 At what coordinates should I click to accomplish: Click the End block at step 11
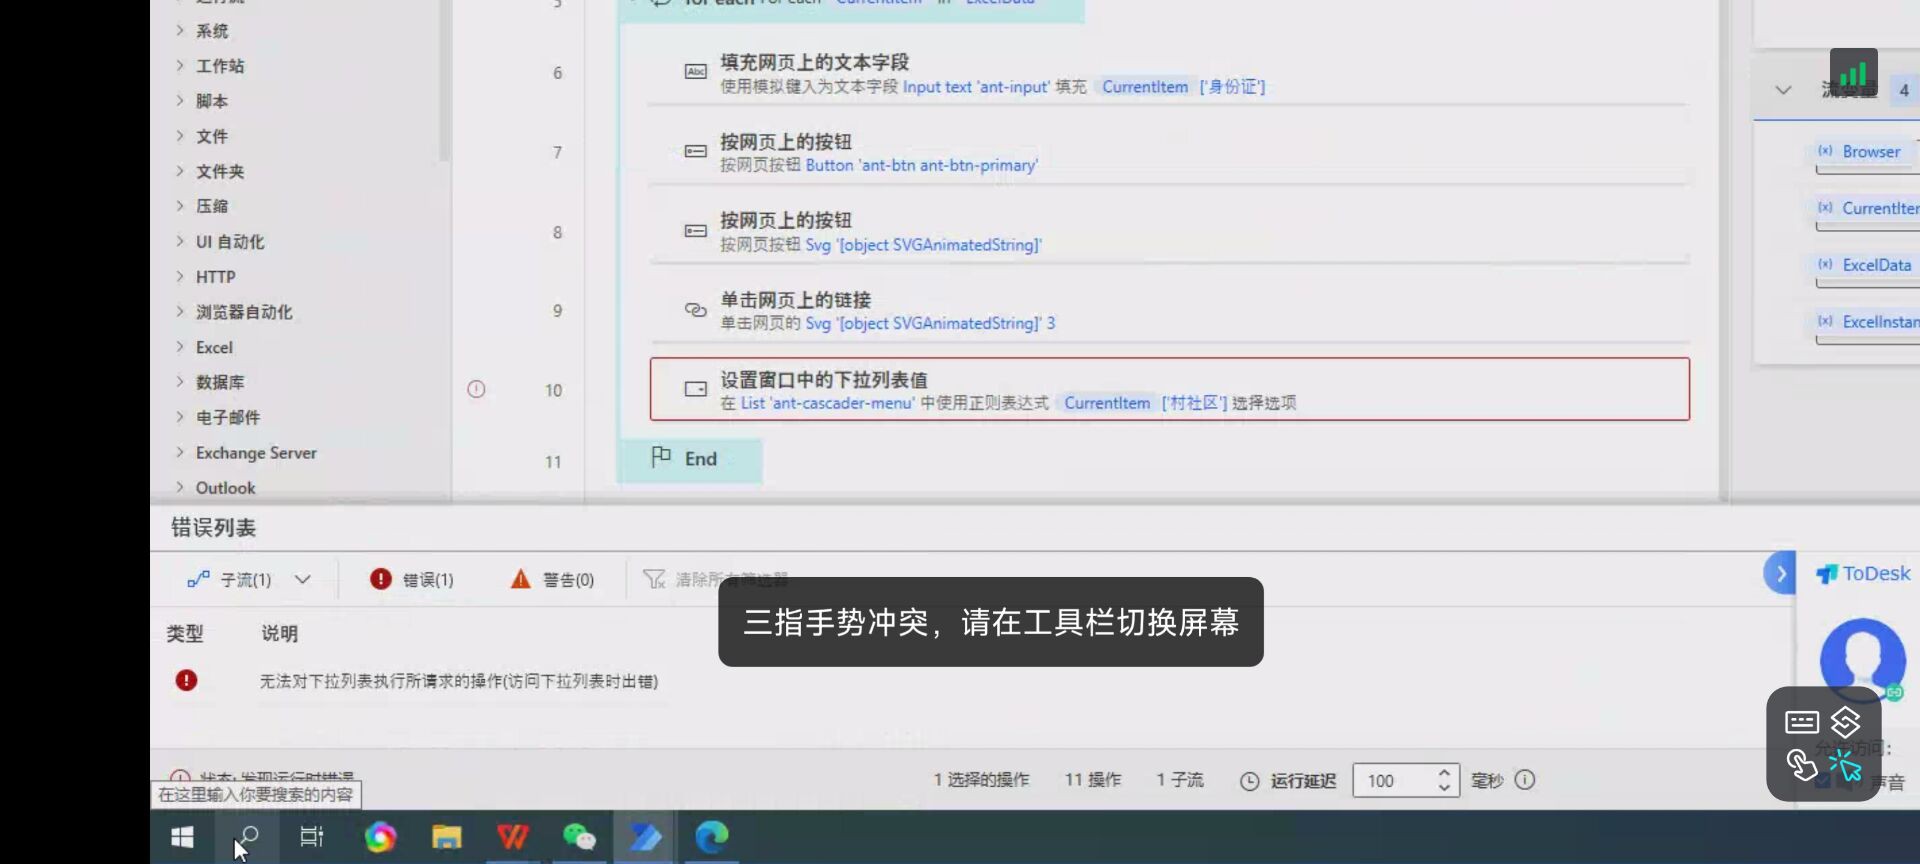(690, 459)
